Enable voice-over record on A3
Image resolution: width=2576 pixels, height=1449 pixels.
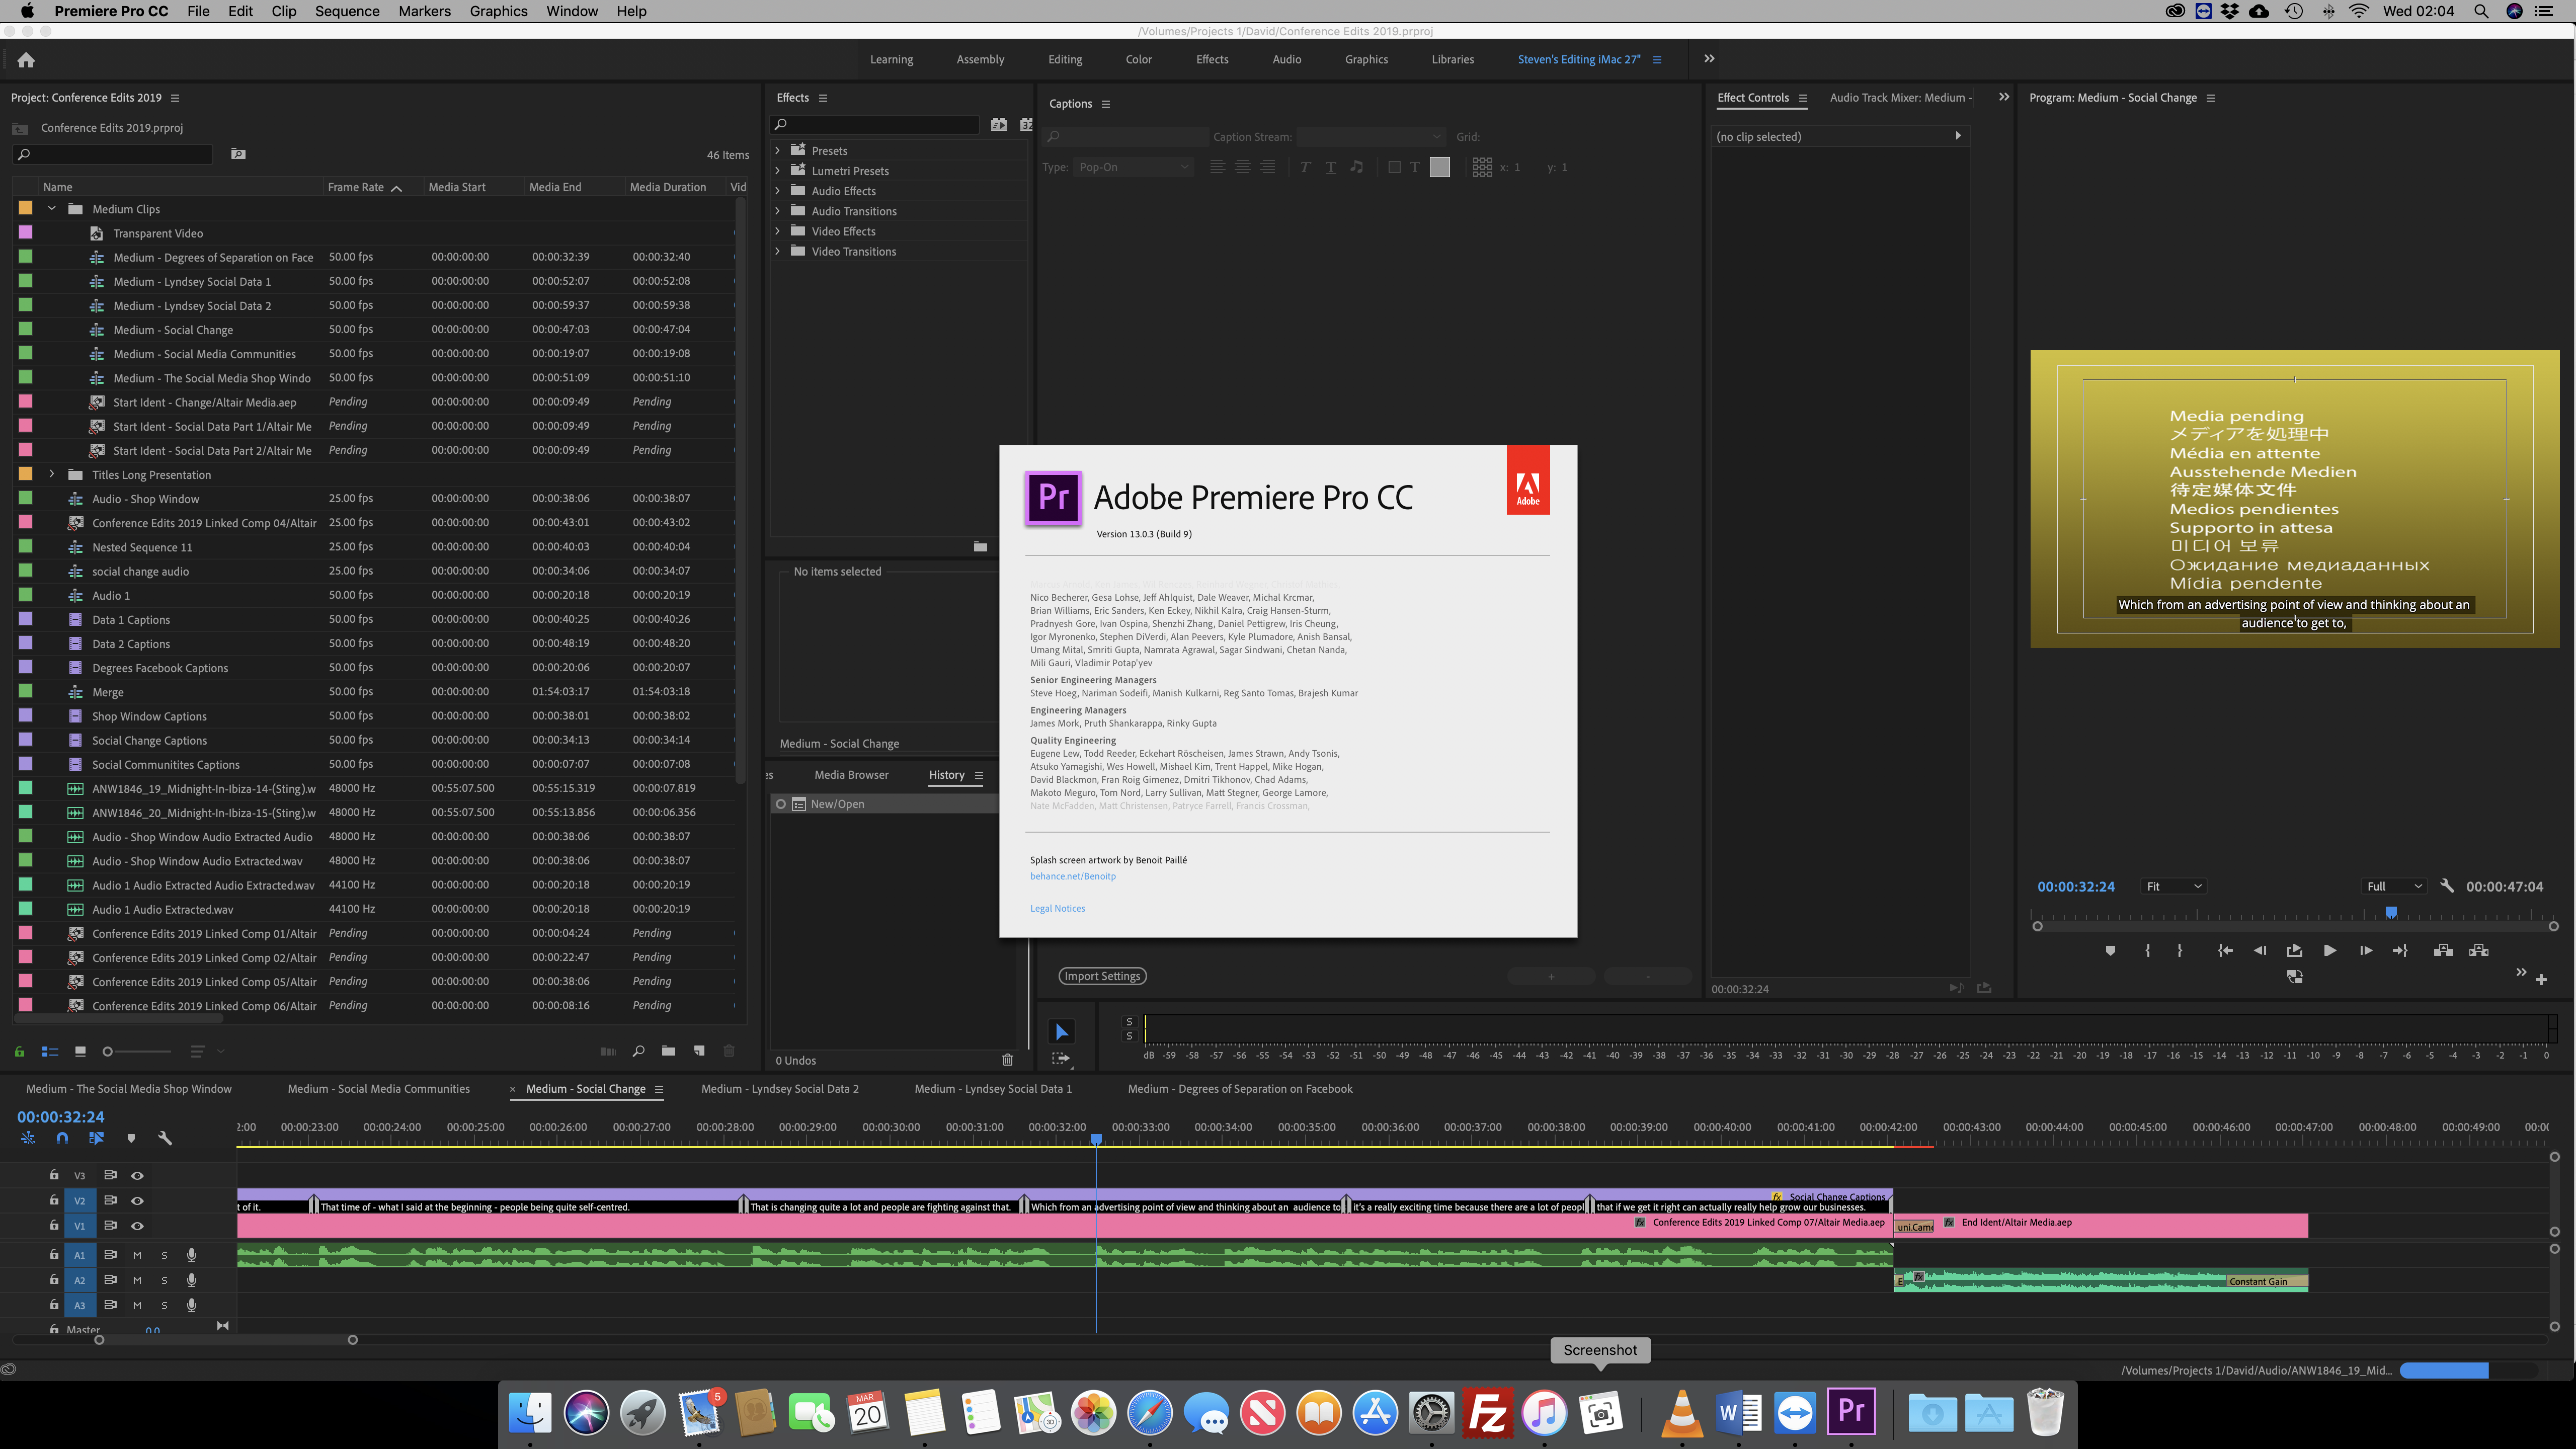pyautogui.click(x=191, y=1305)
